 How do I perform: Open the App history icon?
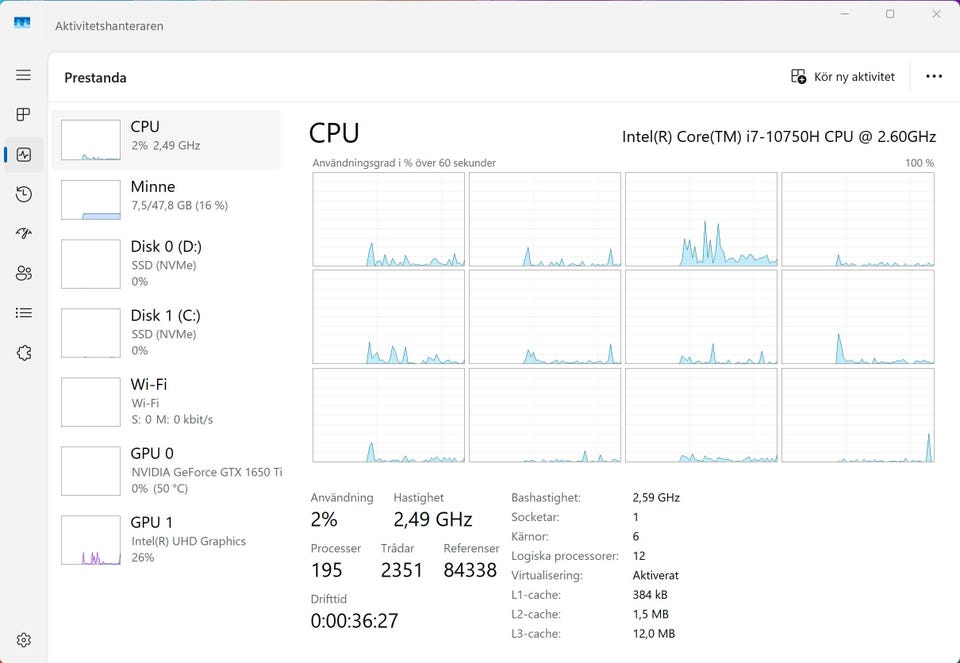pyautogui.click(x=23, y=194)
